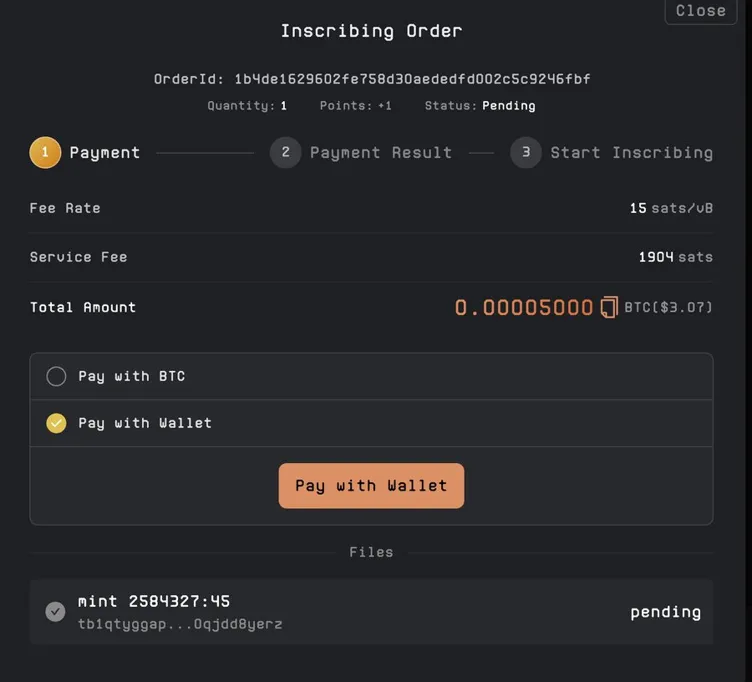Click the Payment step label
Screen dimensions: 752x682
(x=104, y=153)
